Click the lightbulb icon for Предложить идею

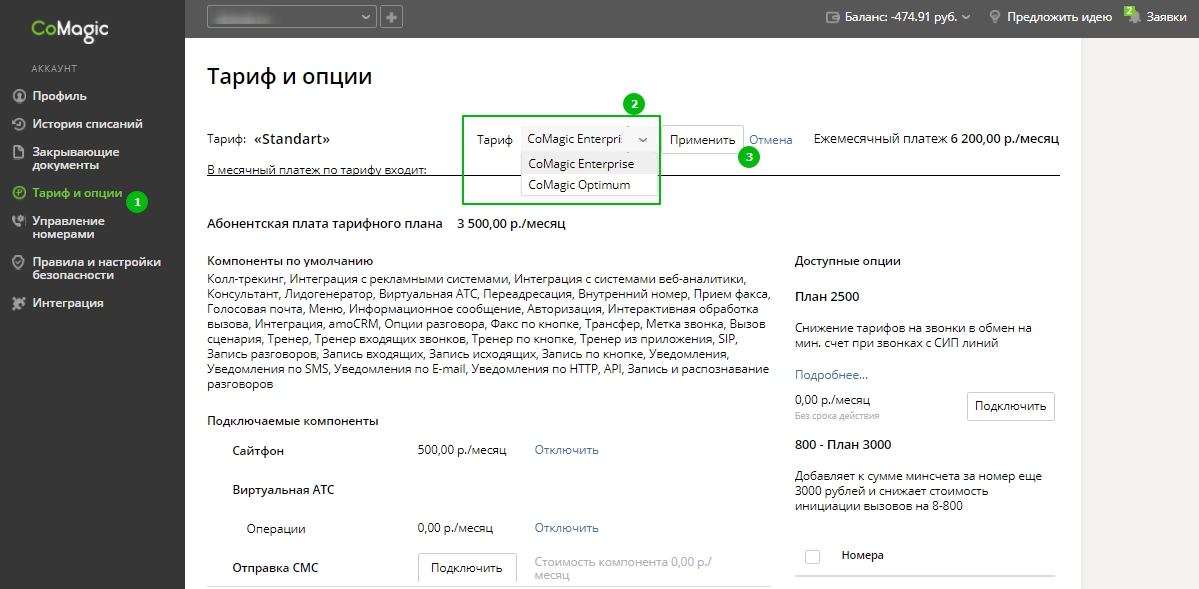tap(995, 16)
